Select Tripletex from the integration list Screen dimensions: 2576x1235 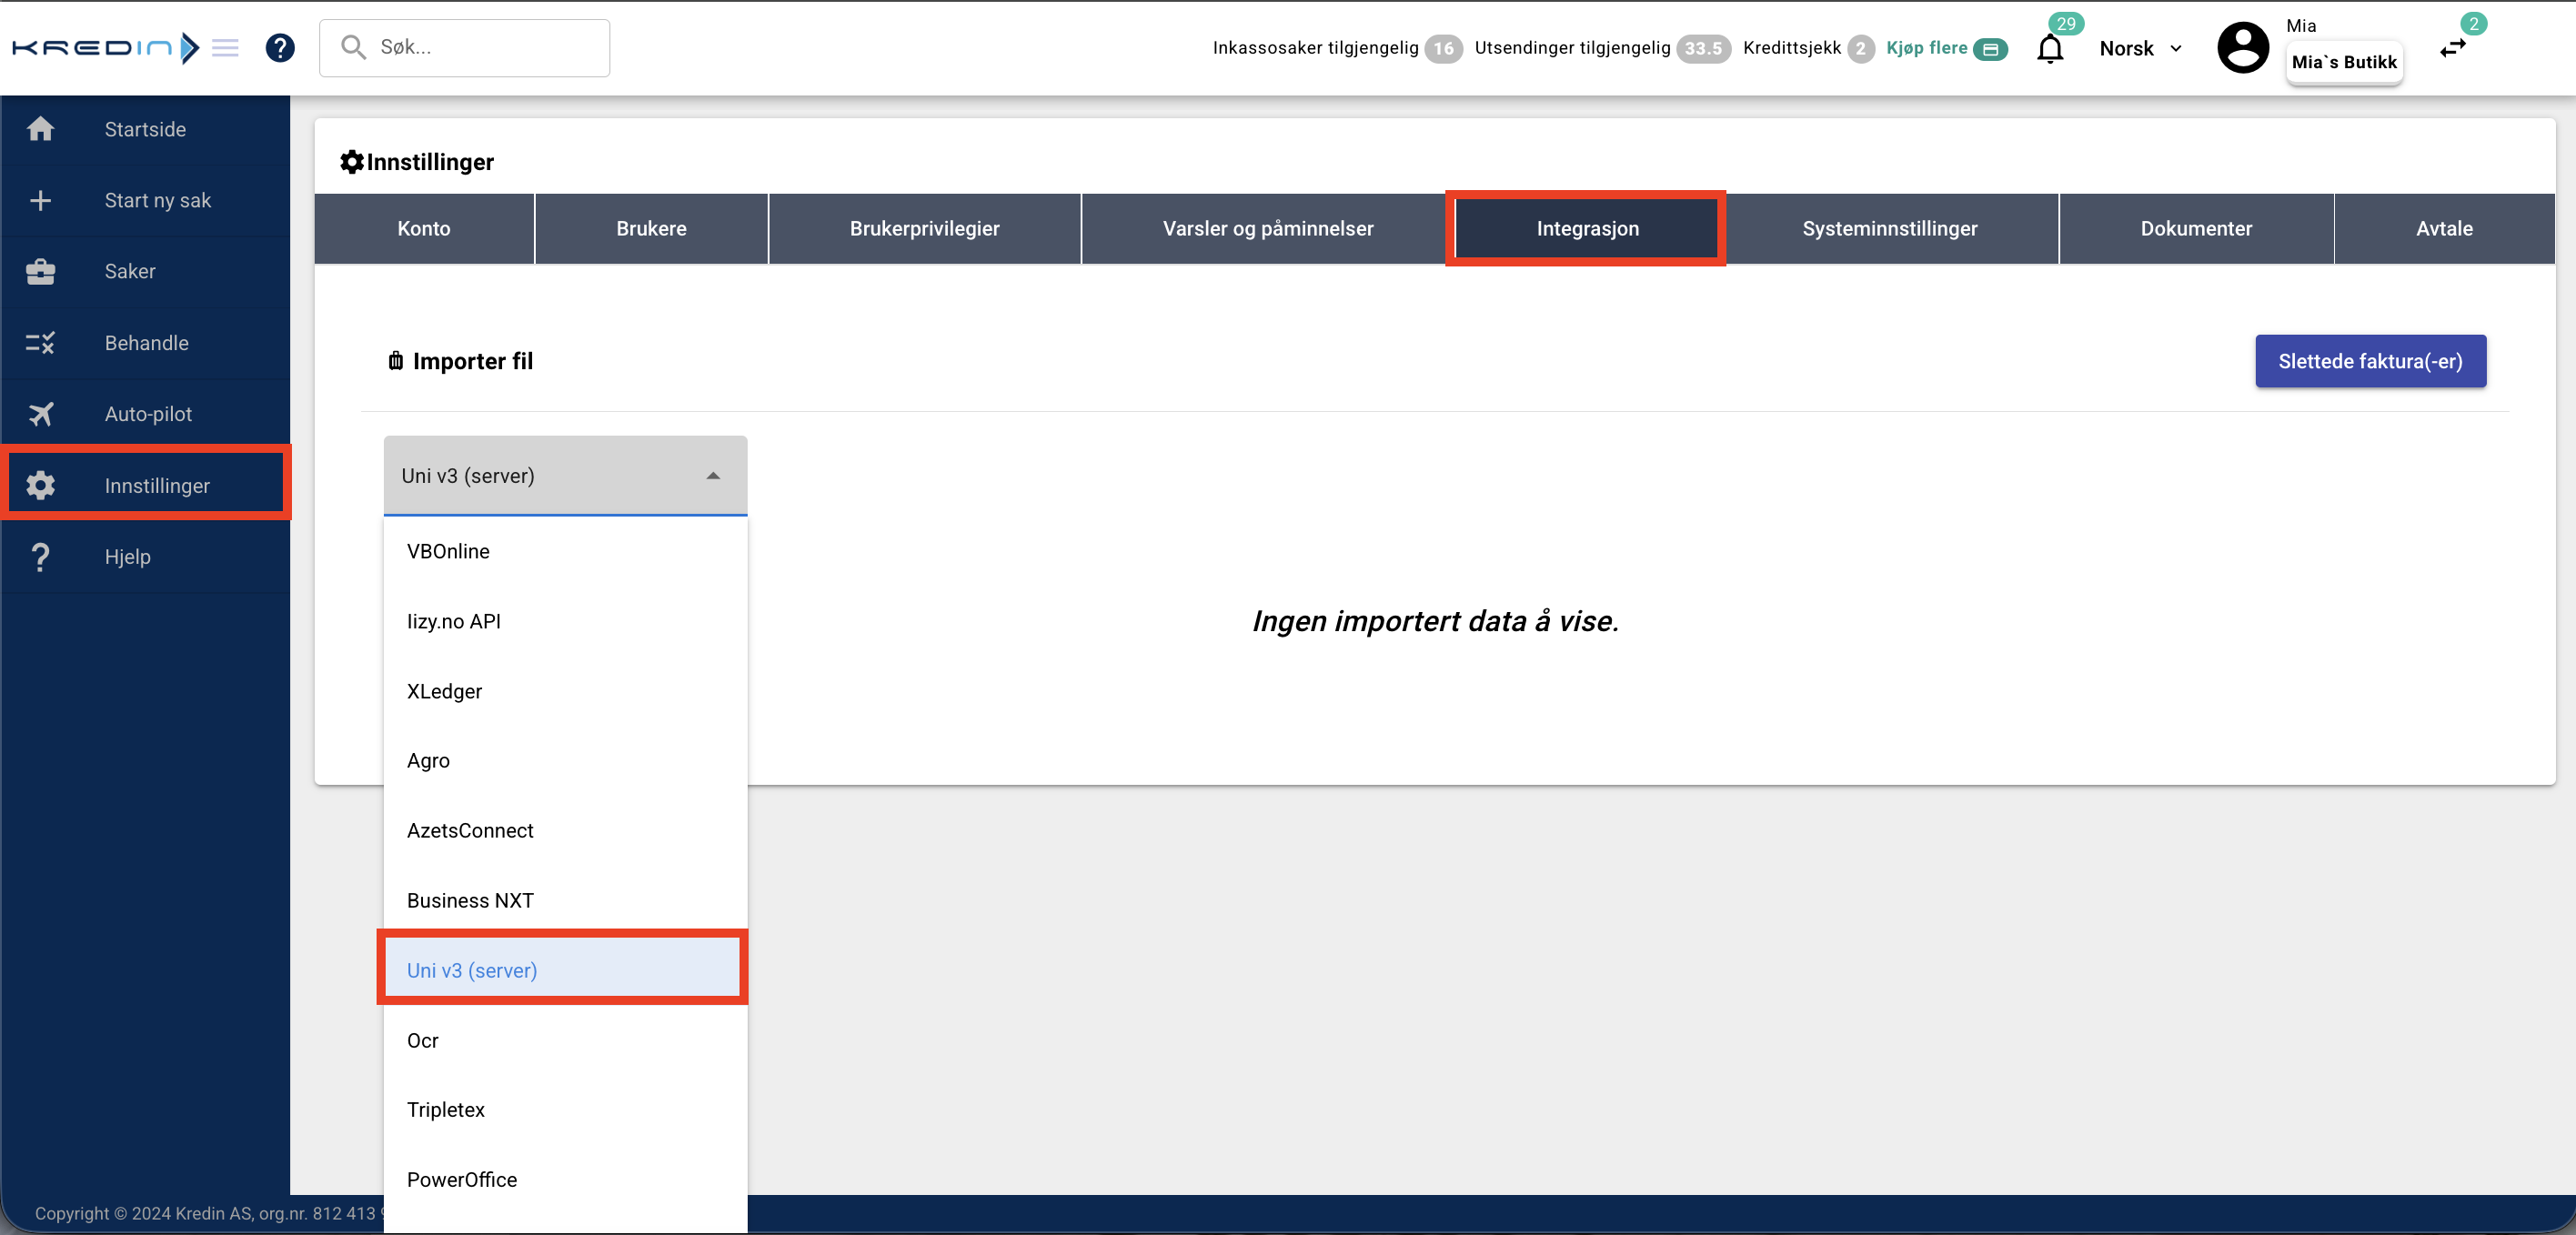coord(446,1109)
